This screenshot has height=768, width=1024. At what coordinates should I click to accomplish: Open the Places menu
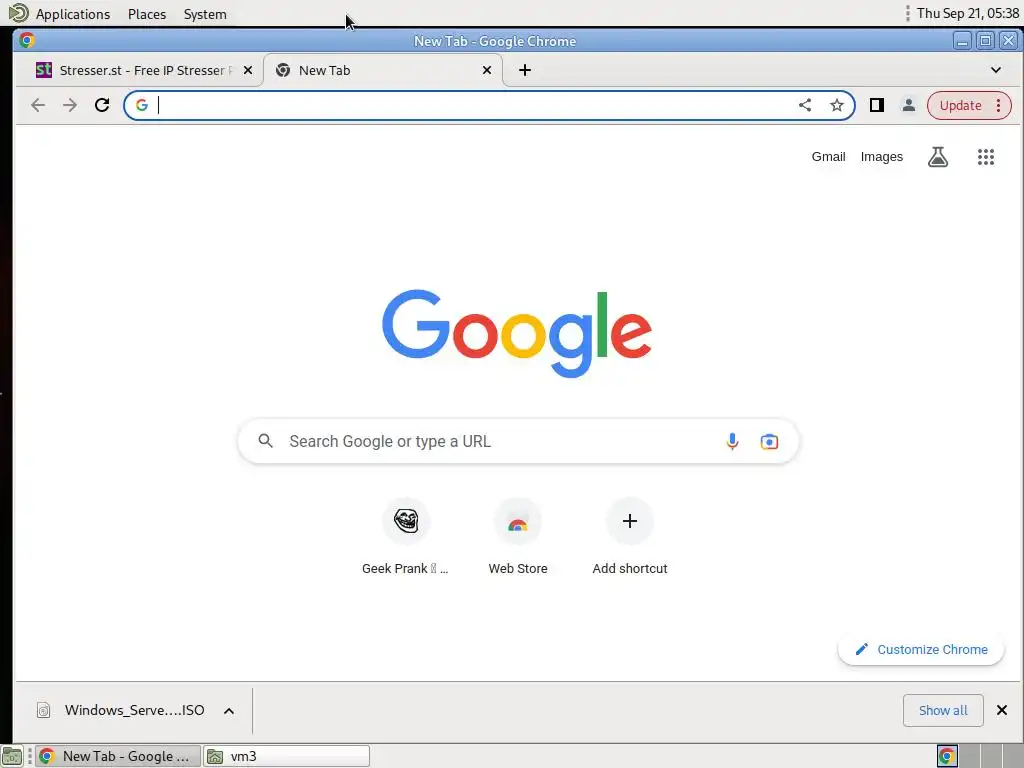(x=147, y=14)
